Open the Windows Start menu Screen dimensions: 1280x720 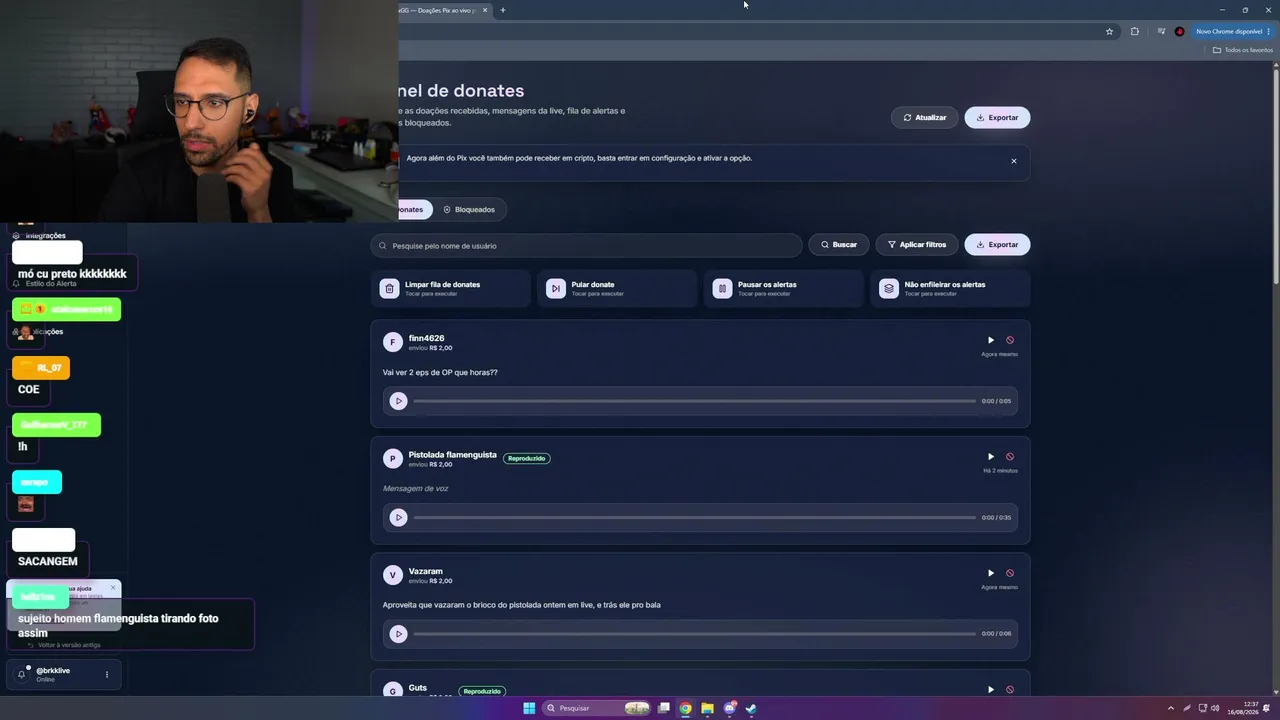[x=529, y=709]
